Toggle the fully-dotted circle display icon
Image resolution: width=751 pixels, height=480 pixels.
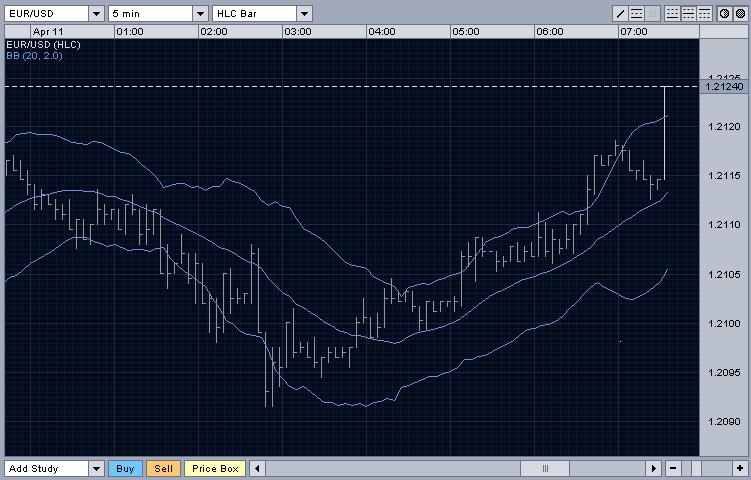(740, 13)
